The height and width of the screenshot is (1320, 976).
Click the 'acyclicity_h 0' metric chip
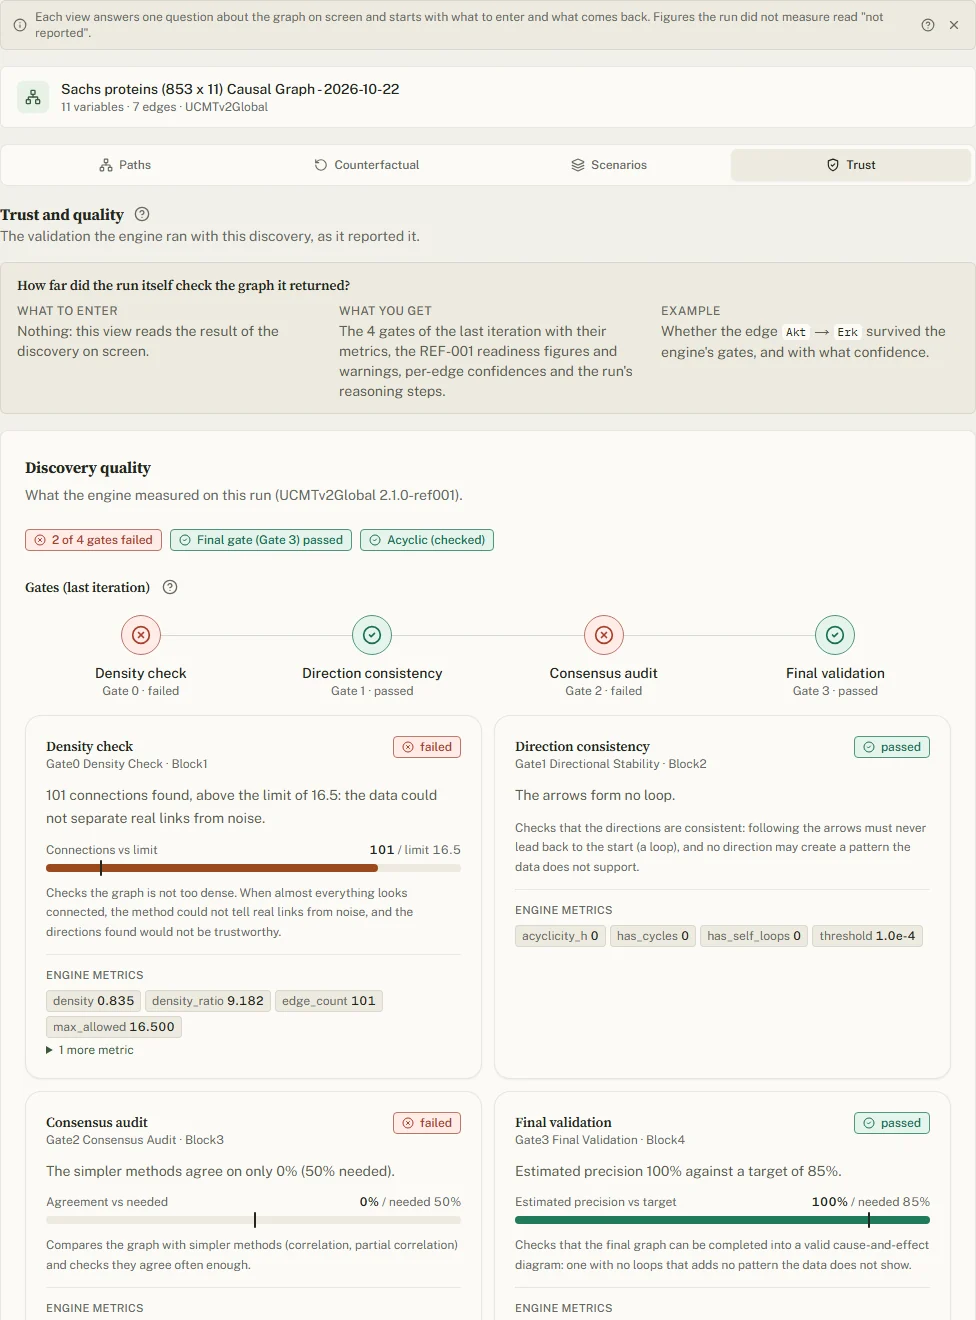pyautogui.click(x=560, y=936)
